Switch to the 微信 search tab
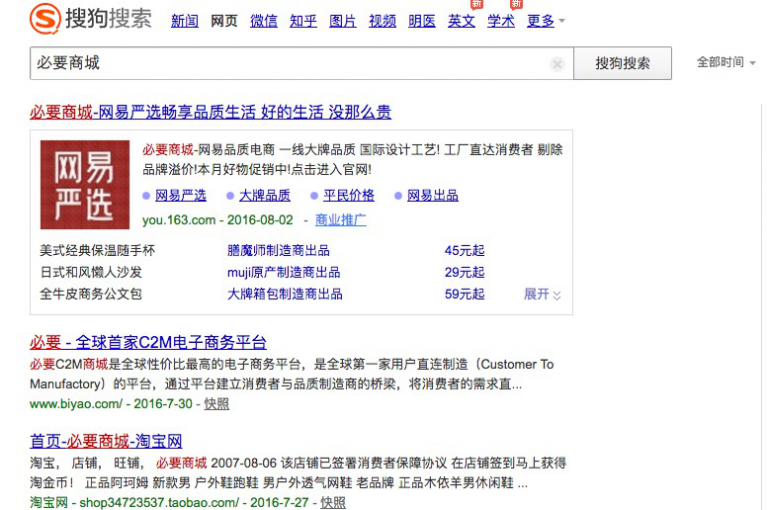Viewport: 768px width, 510px height. (x=264, y=21)
